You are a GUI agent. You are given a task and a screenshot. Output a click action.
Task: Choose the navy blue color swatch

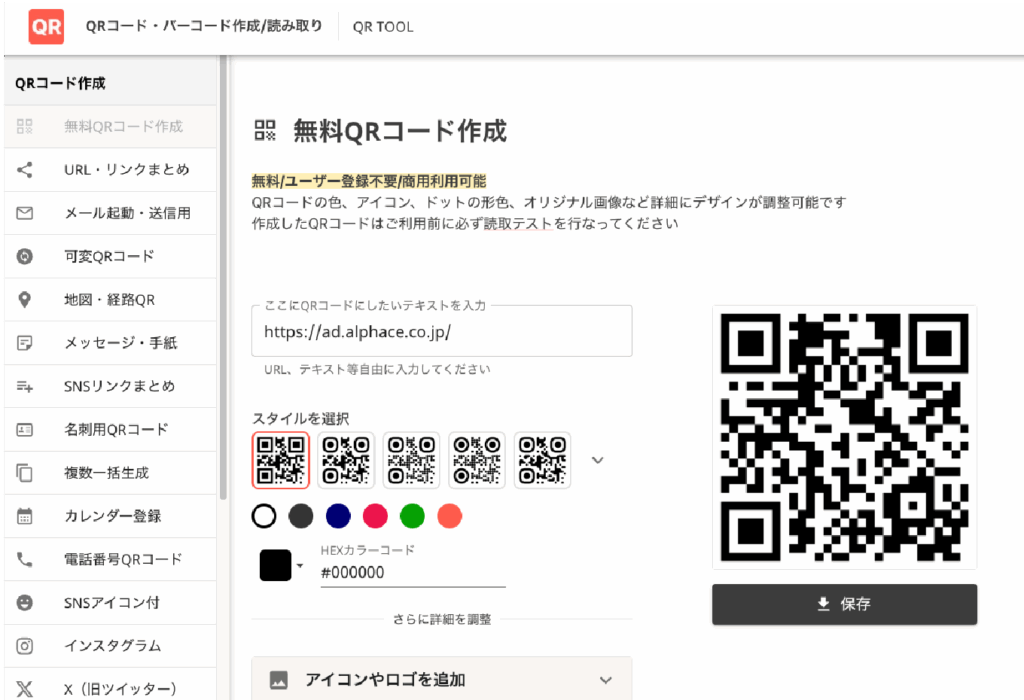[x=338, y=516]
